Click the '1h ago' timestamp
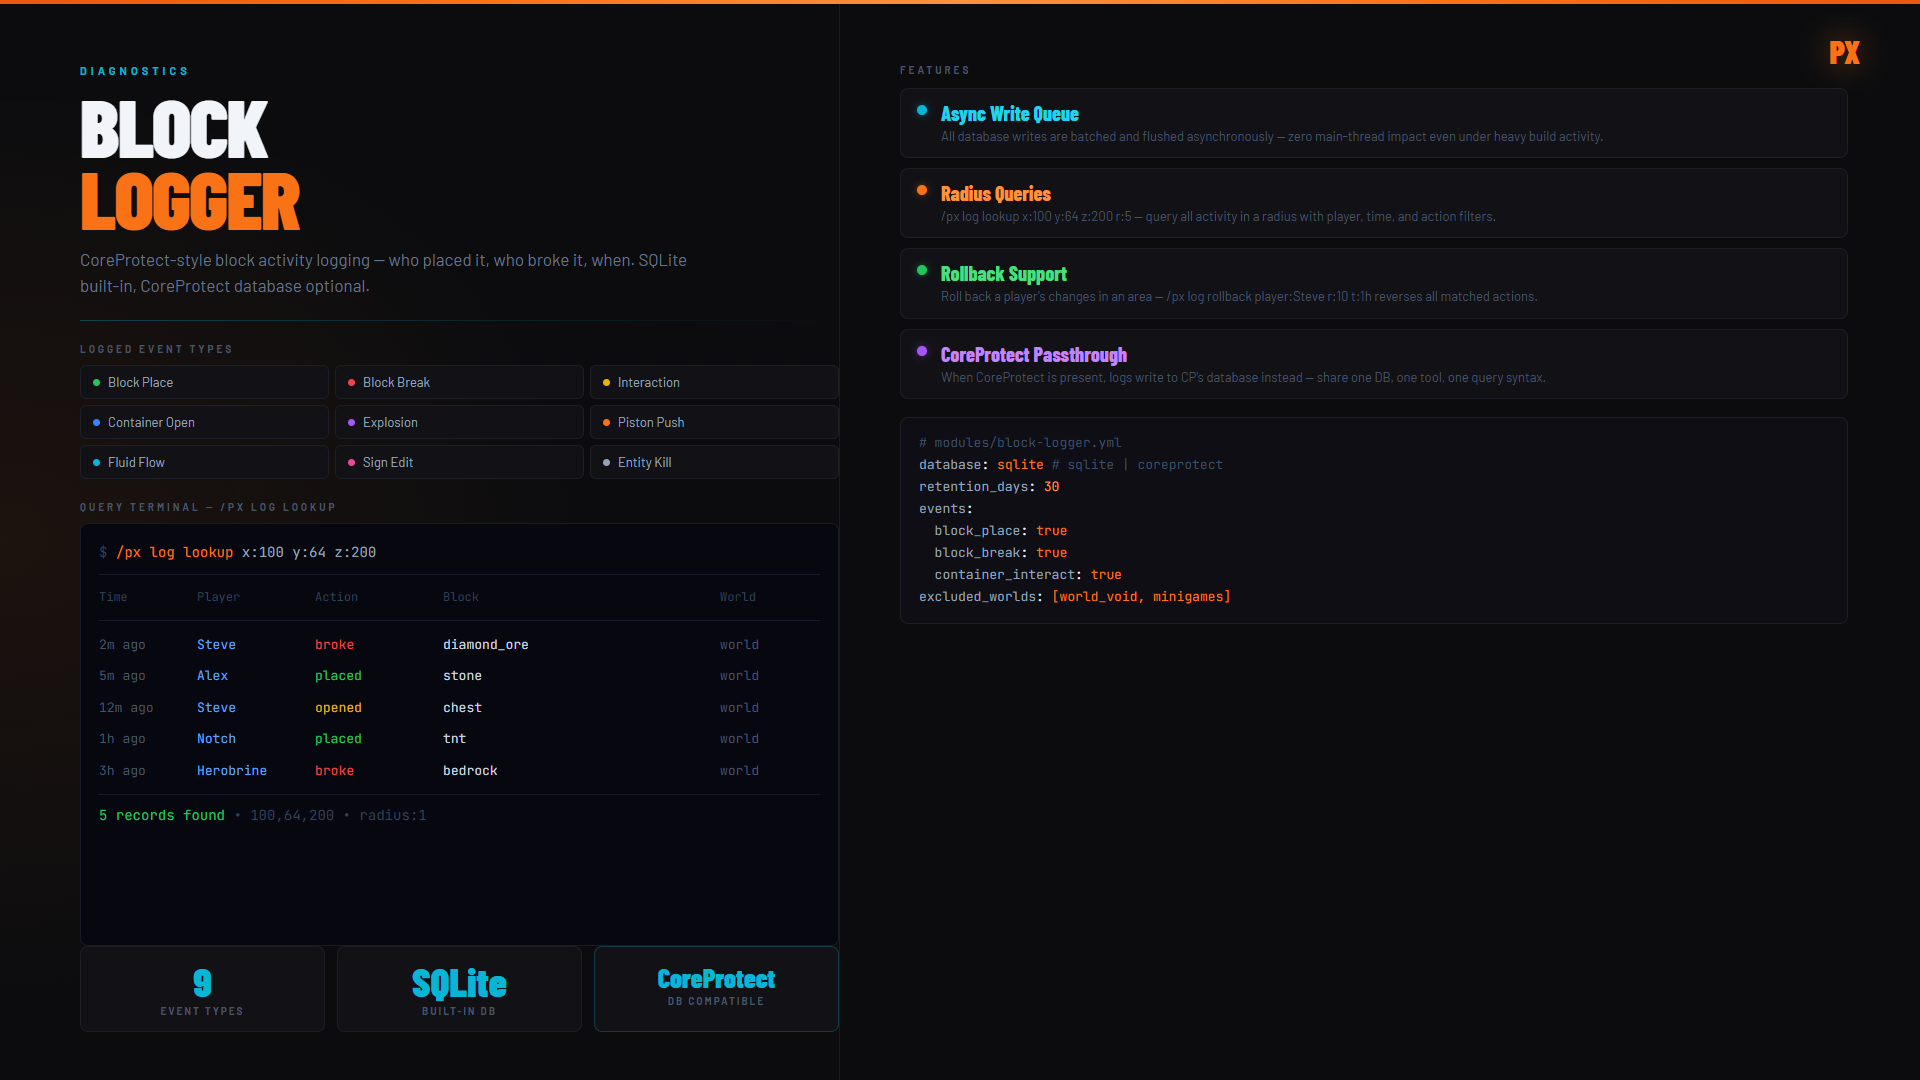Viewport: 1920px width, 1080px height. 122,739
